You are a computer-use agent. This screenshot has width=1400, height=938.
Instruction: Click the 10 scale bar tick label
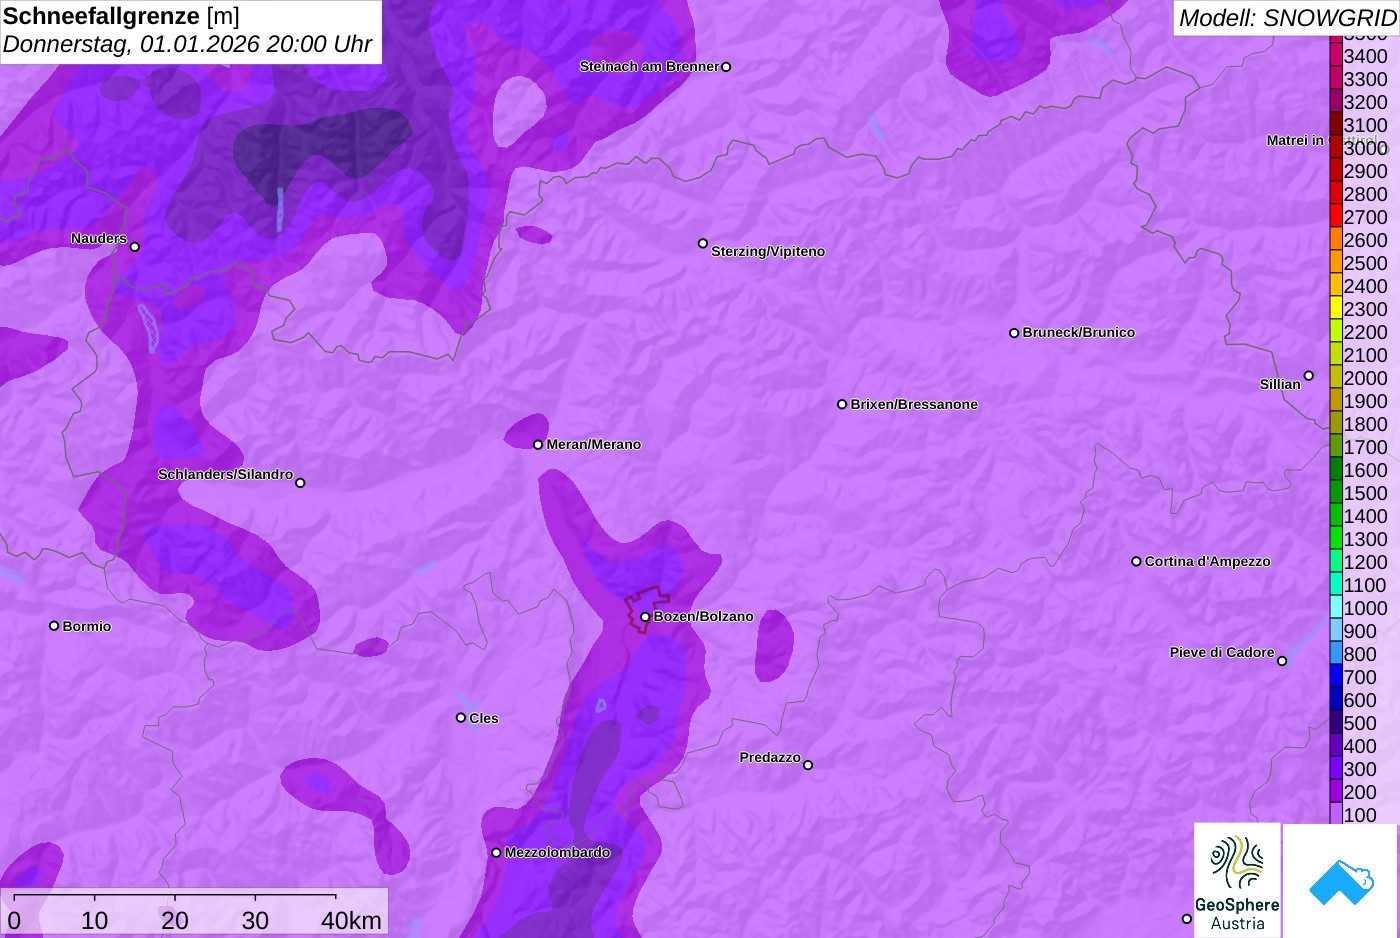[95, 920]
